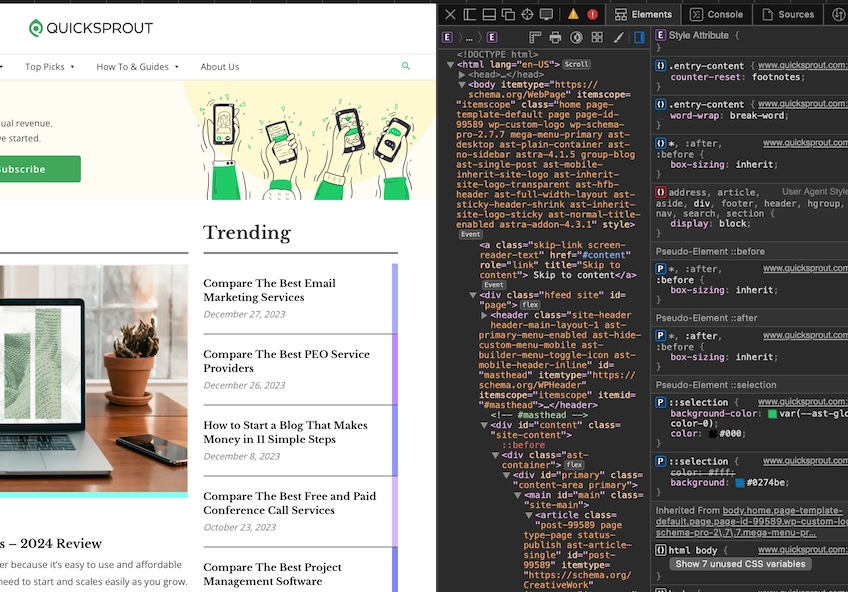The height and width of the screenshot is (592, 848).
Task: Click red User Agent stylesheet rule icon
Action: click(660, 192)
